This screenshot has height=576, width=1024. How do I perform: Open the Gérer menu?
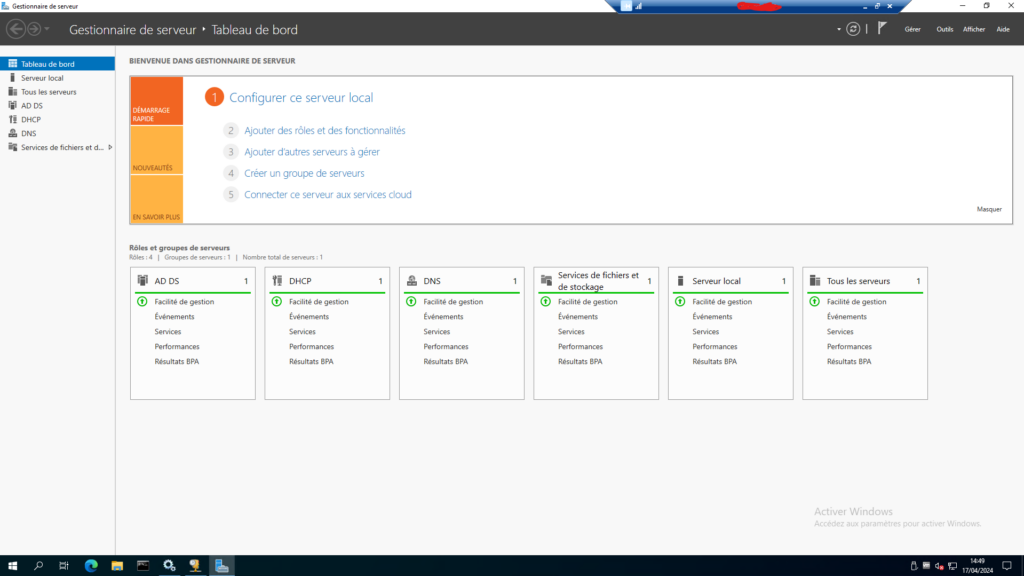tap(912, 29)
